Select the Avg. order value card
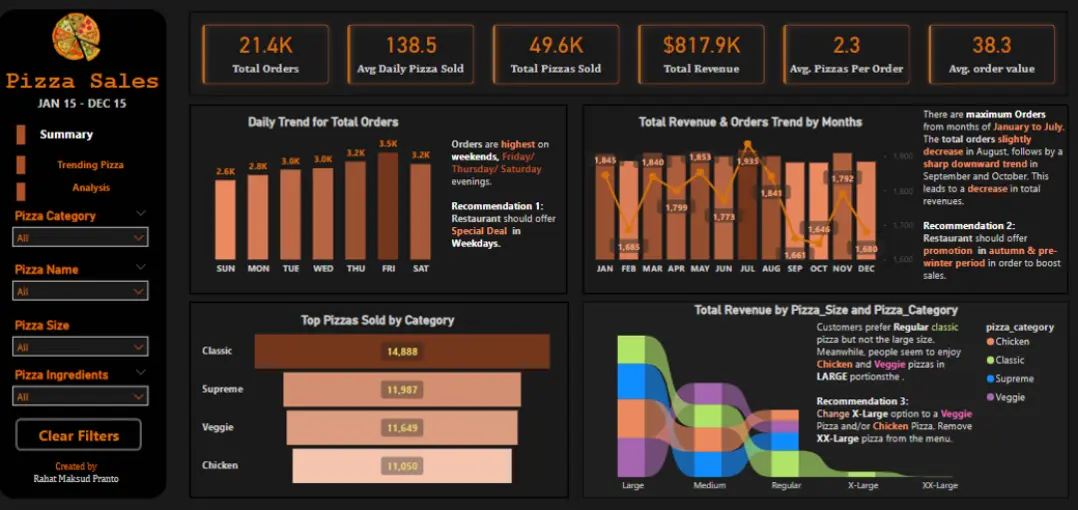Viewport: 1078px width, 510px height. pyautogui.click(x=991, y=54)
